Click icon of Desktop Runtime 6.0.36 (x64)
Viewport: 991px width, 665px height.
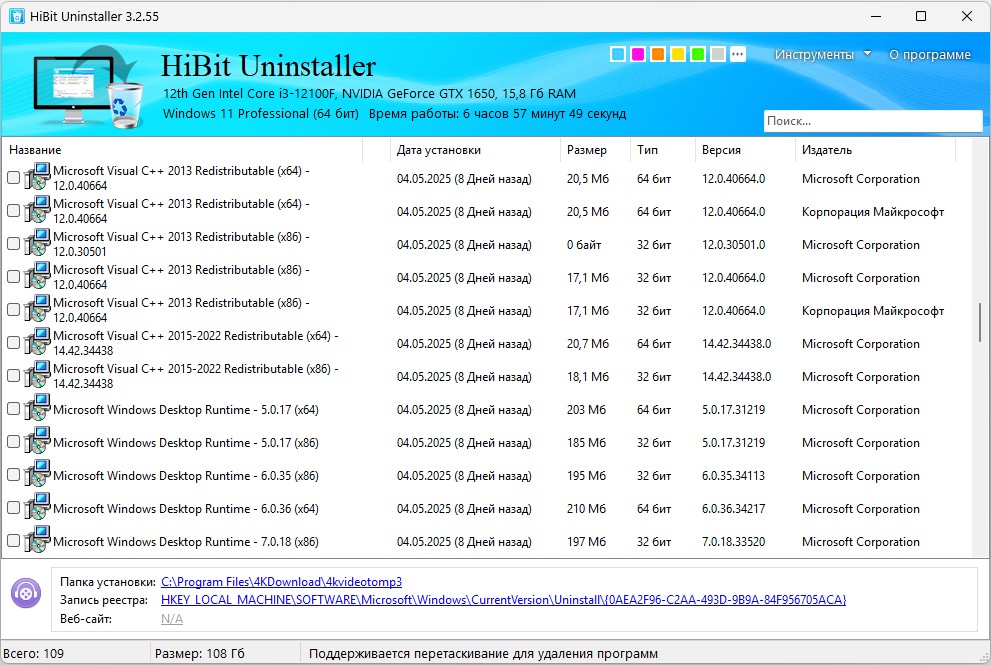point(37,507)
